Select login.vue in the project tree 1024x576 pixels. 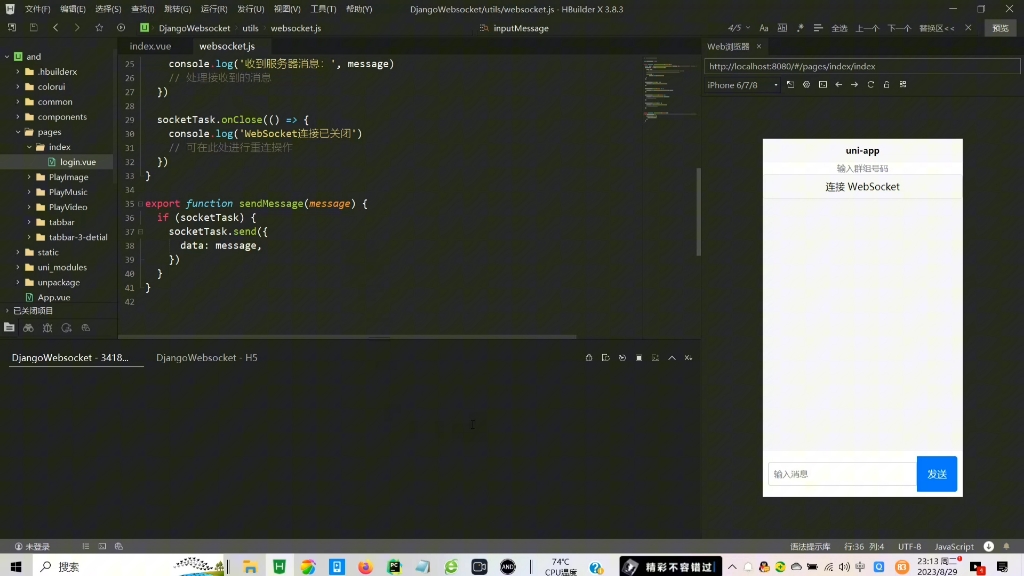(78, 162)
